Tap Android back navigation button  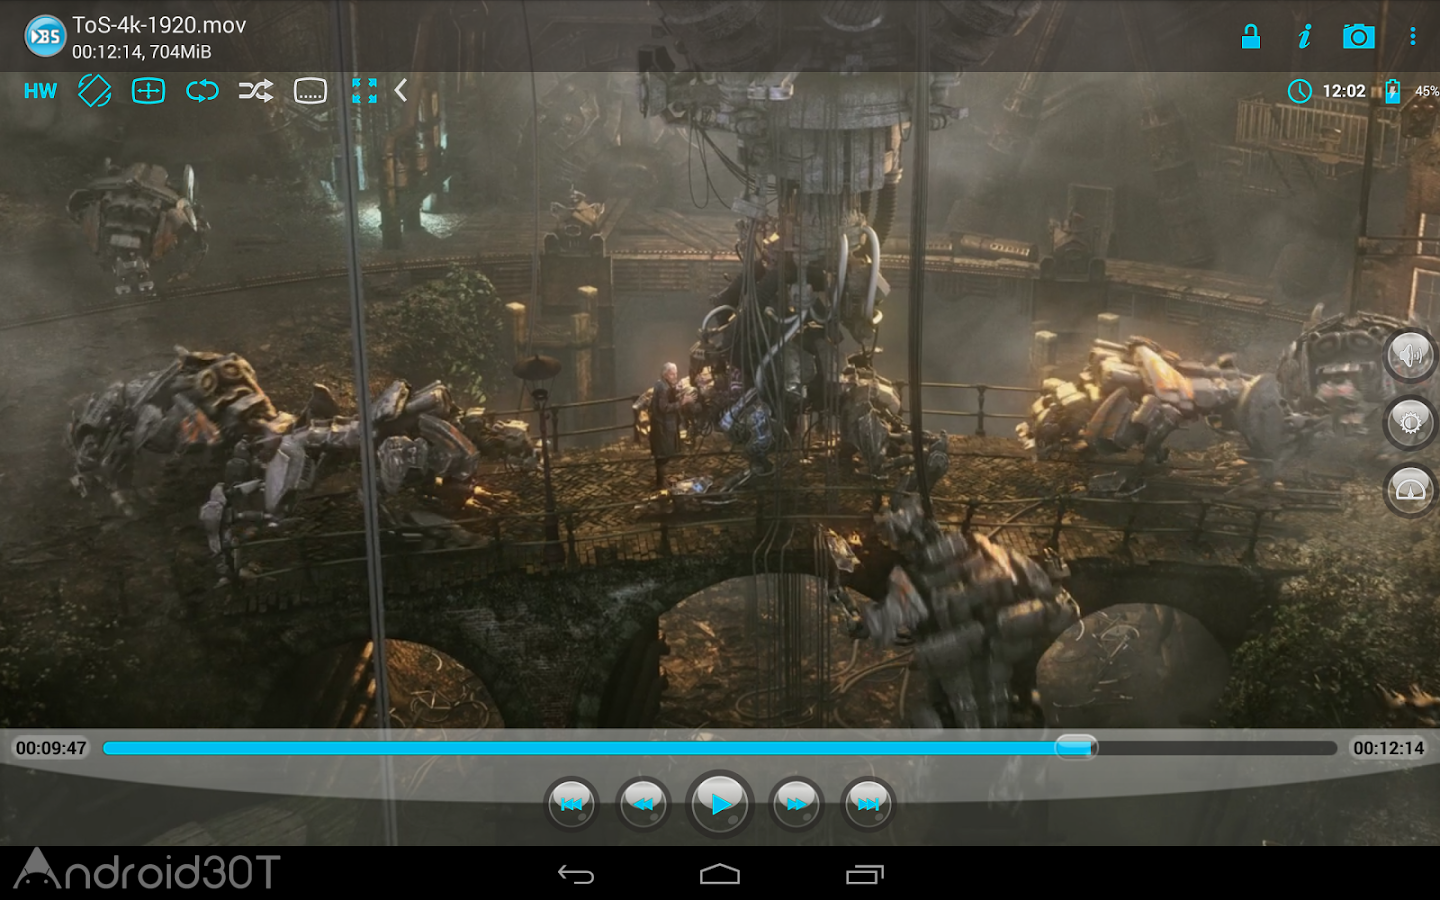point(576,875)
